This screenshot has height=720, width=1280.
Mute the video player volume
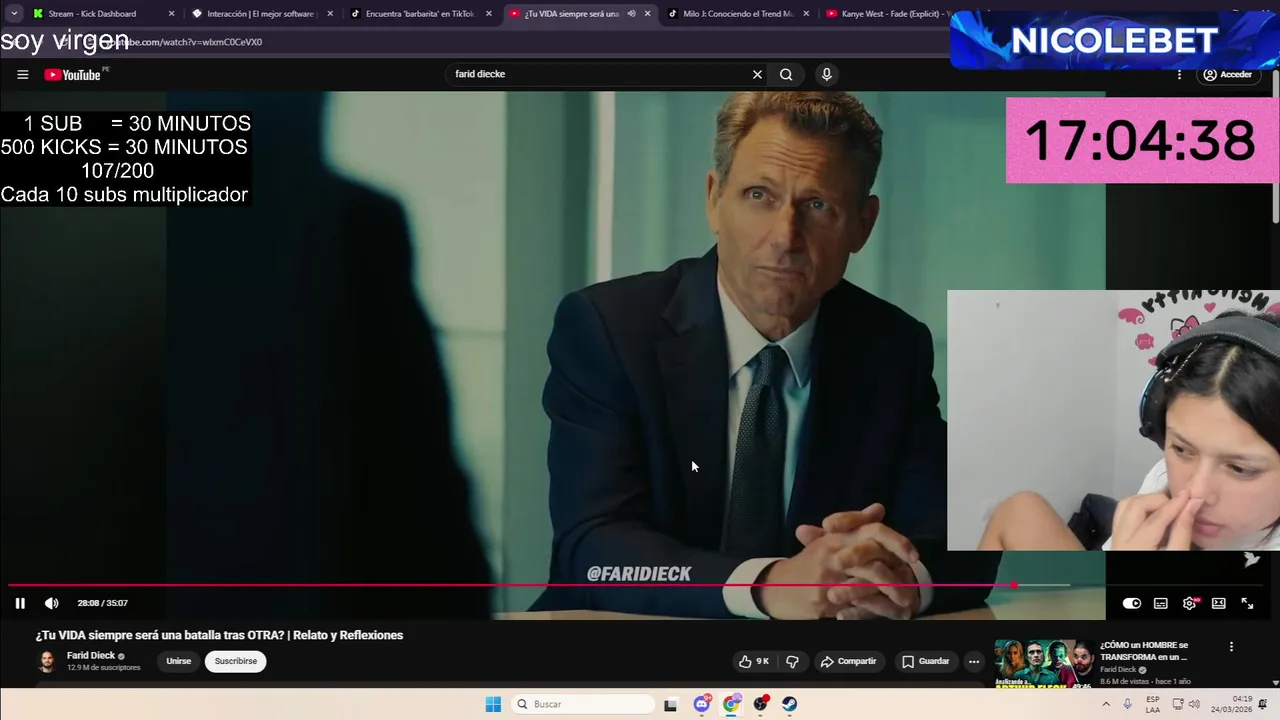point(51,603)
